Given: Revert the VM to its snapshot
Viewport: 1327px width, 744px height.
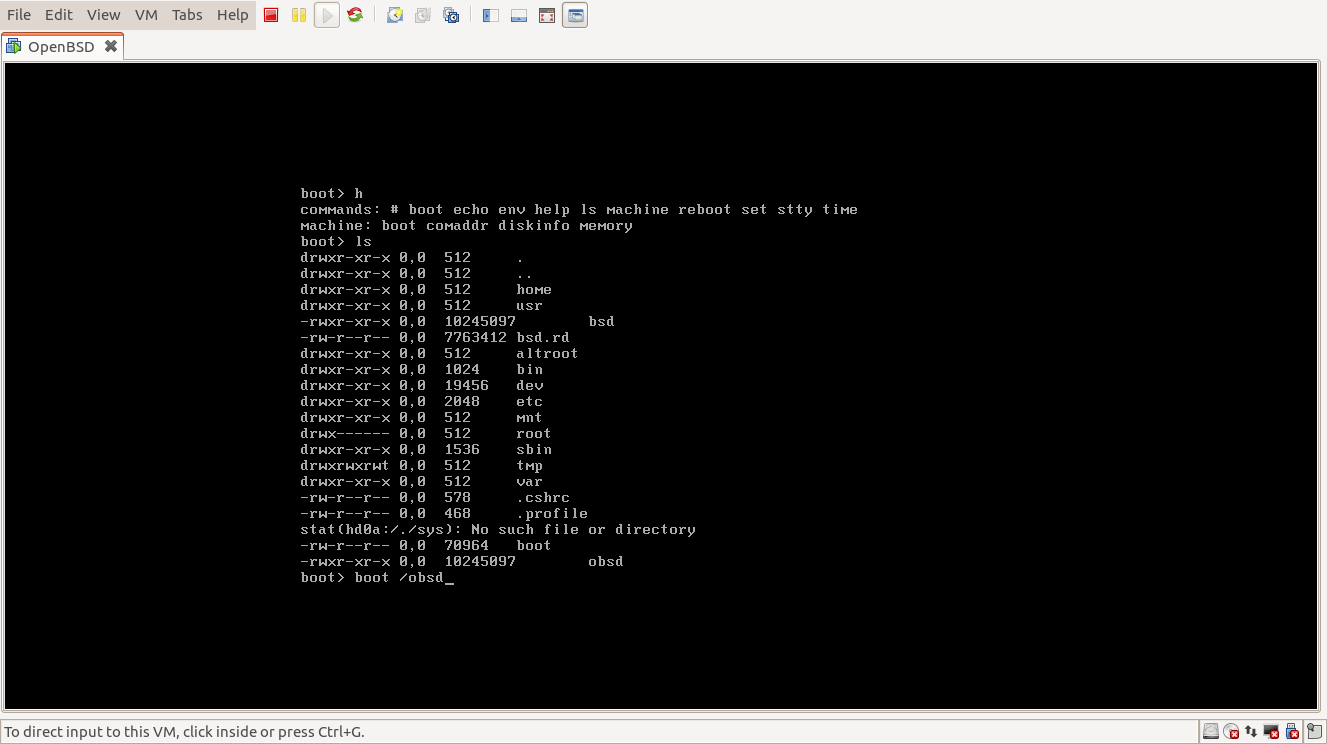Looking at the screenshot, I should tap(421, 15).
